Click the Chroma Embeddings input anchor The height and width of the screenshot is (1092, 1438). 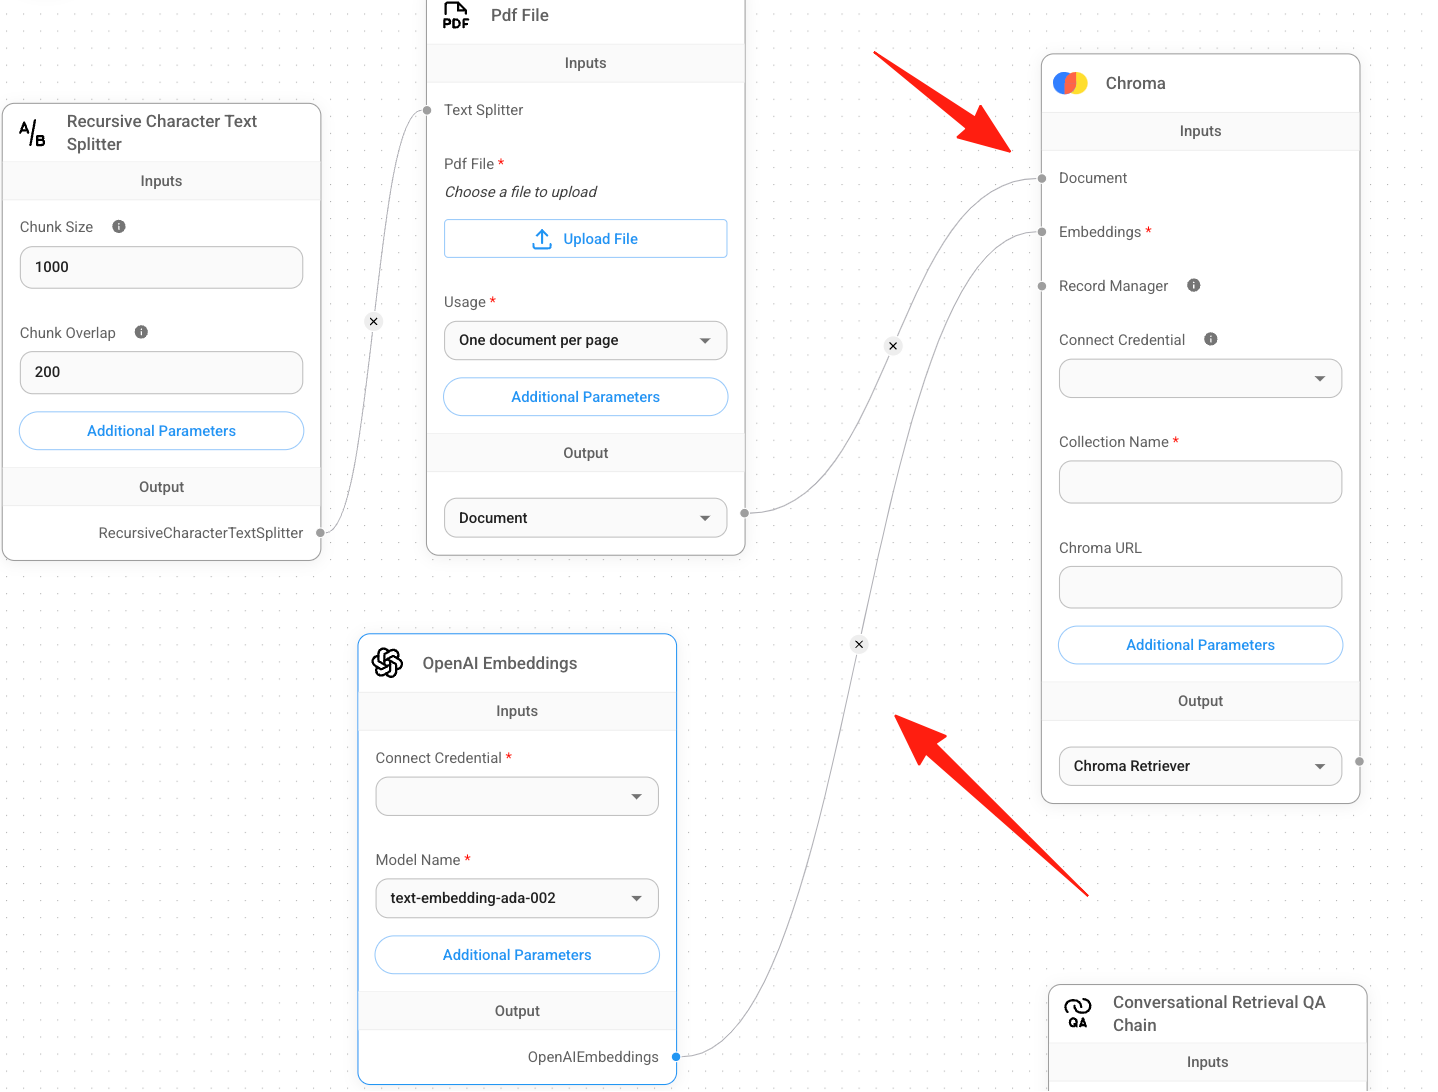coord(1042,232)
